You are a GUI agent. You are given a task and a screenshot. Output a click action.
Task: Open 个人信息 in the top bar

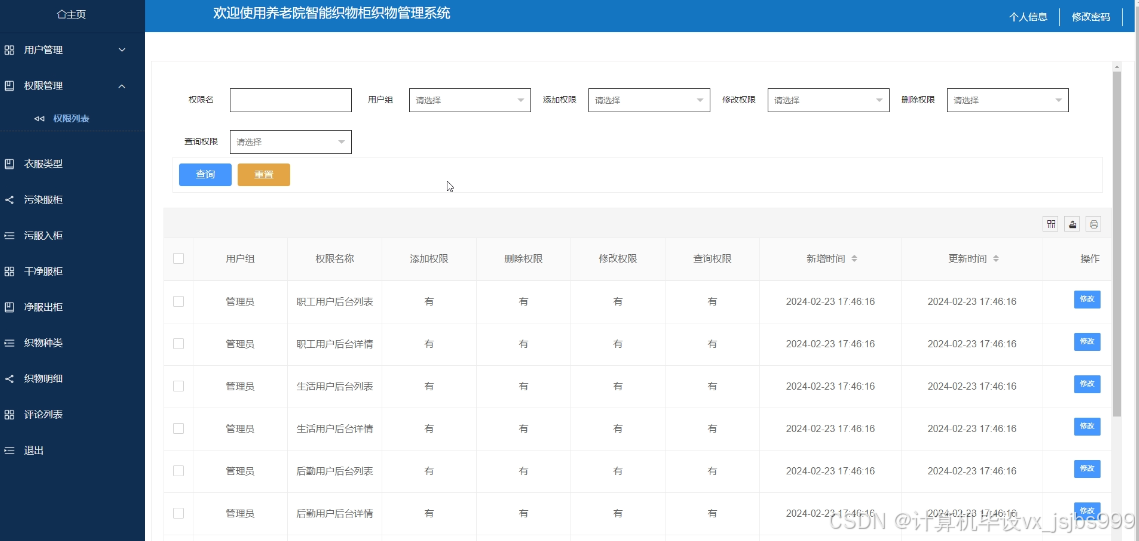[1028, 17]
